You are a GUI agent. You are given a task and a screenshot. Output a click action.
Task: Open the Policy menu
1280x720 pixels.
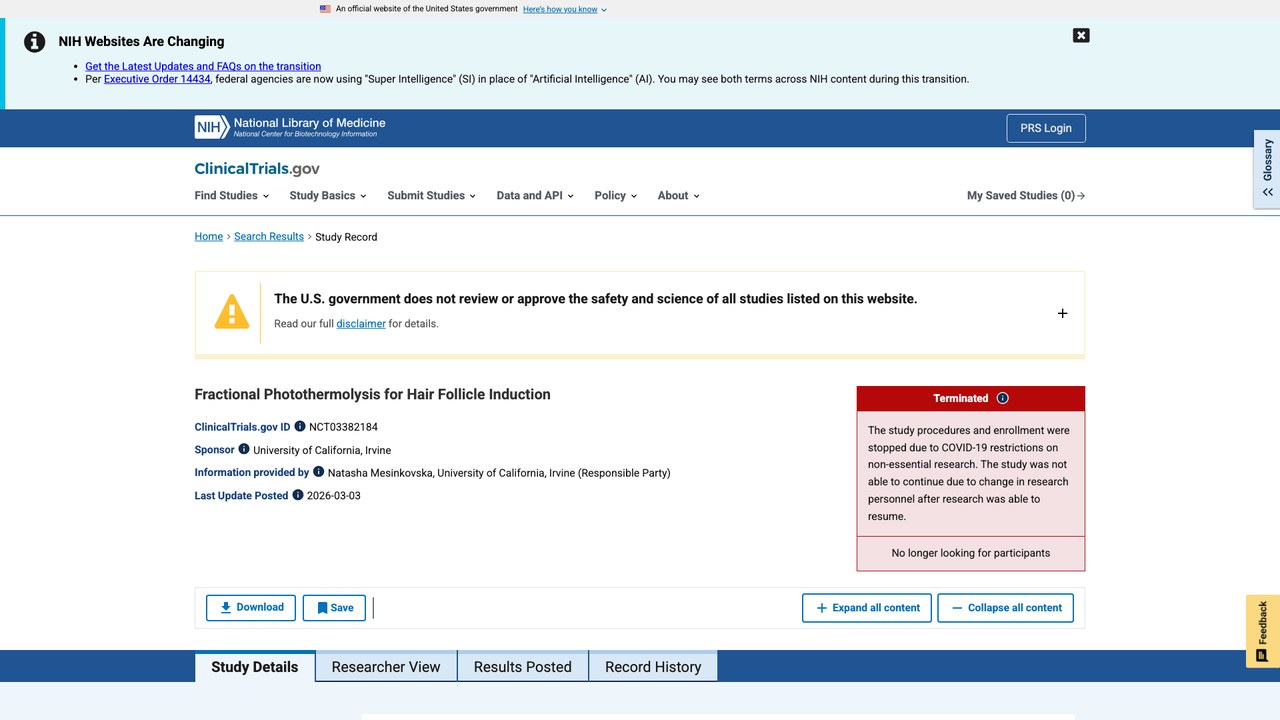(x=615, y=195)
